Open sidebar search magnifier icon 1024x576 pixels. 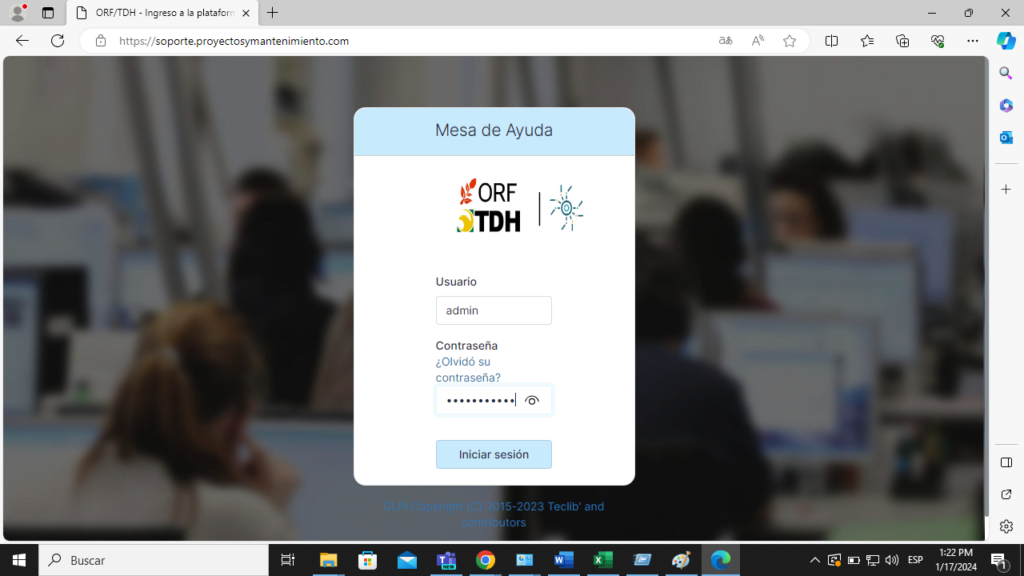tap(1006, 73)
